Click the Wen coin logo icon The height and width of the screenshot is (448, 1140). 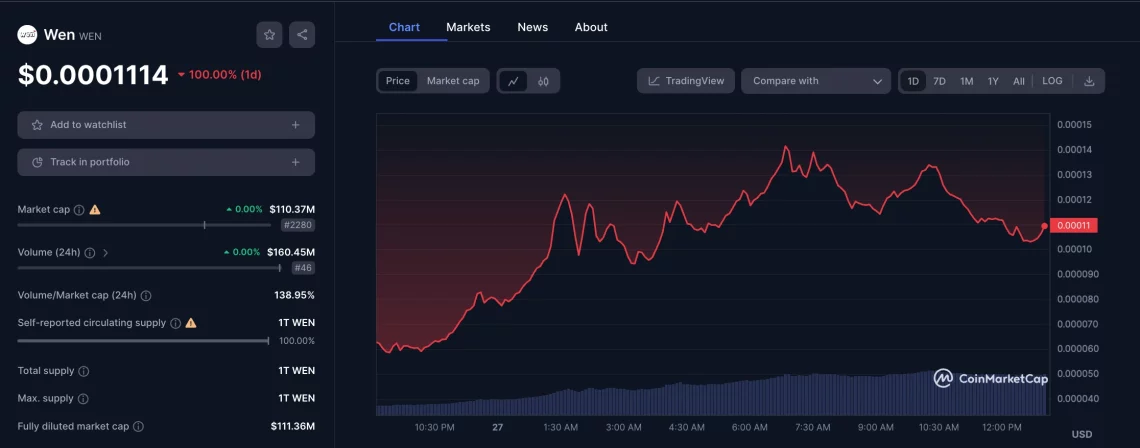click(x=28, y=34)
